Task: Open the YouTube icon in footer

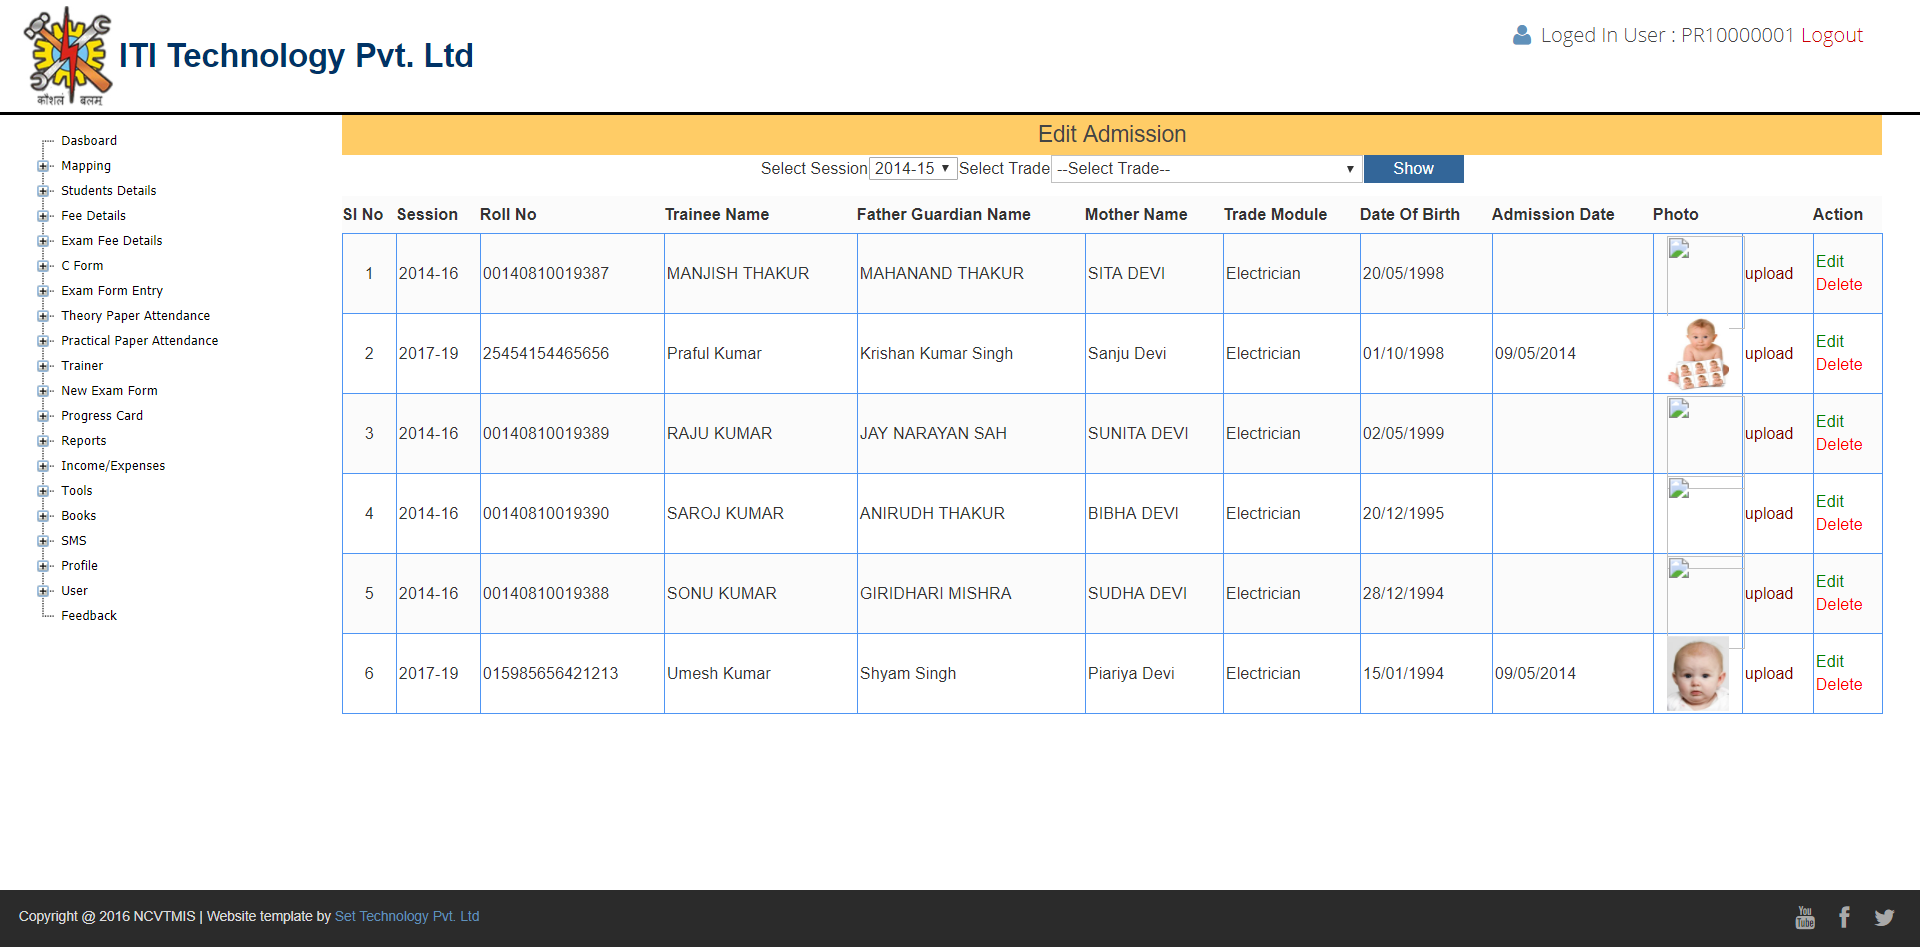Action: [1804, 917]
